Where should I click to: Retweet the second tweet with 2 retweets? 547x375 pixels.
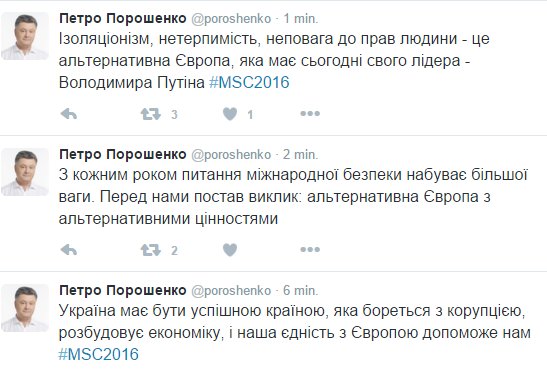pos(151,250)
